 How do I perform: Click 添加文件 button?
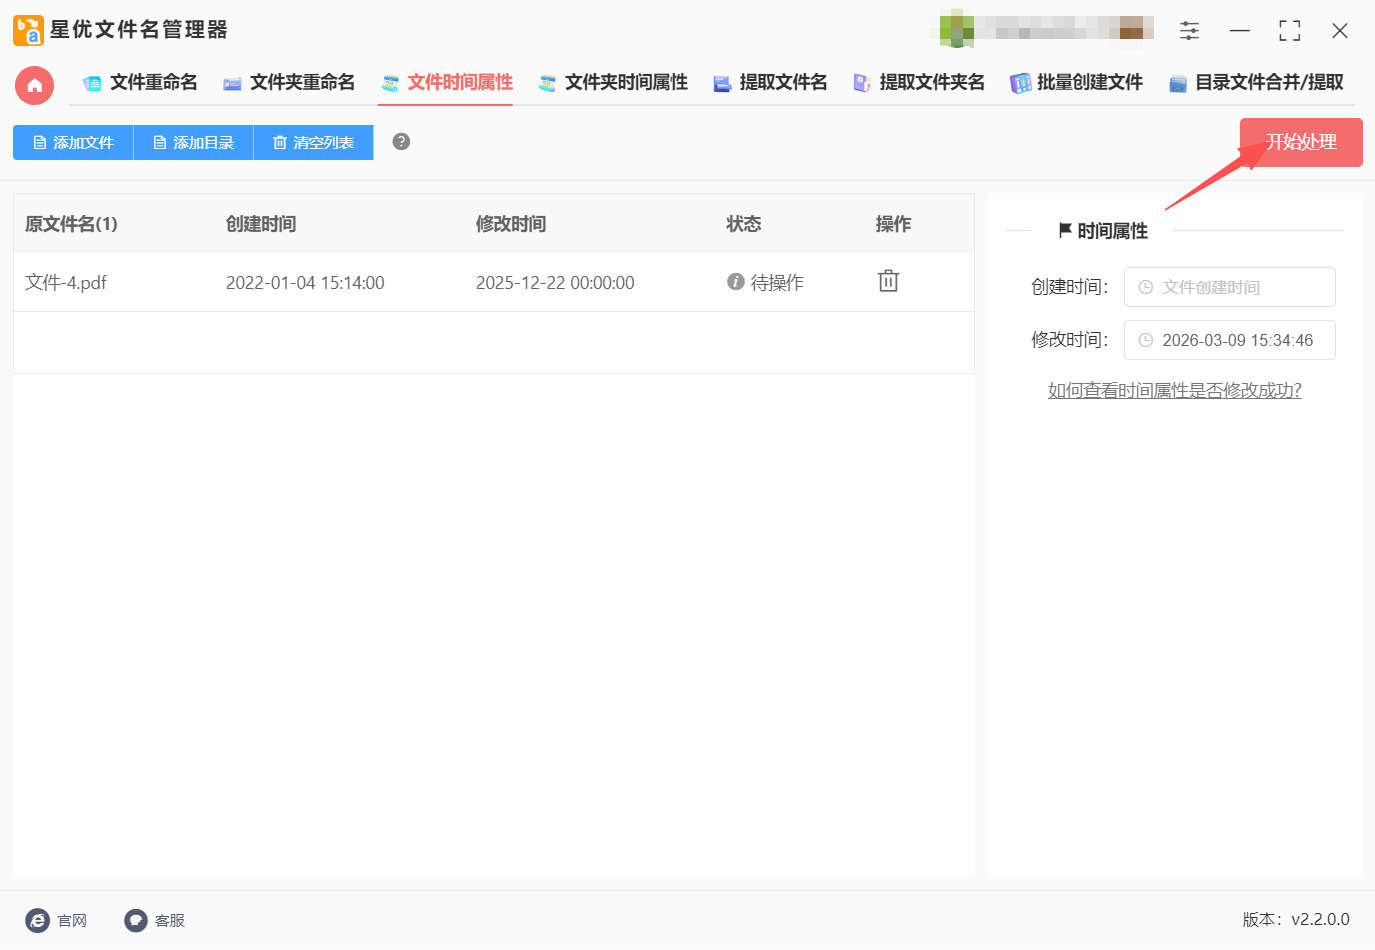coord(73,143)
